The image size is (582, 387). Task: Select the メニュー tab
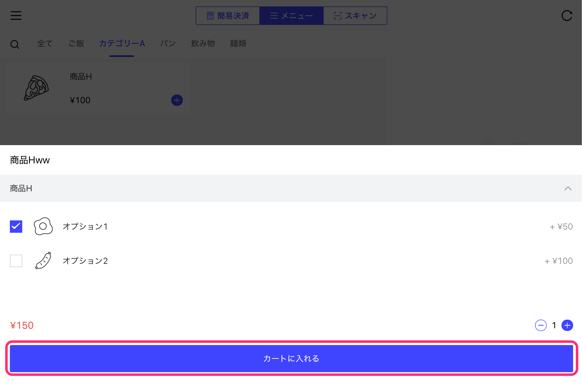tap(291, 16)
